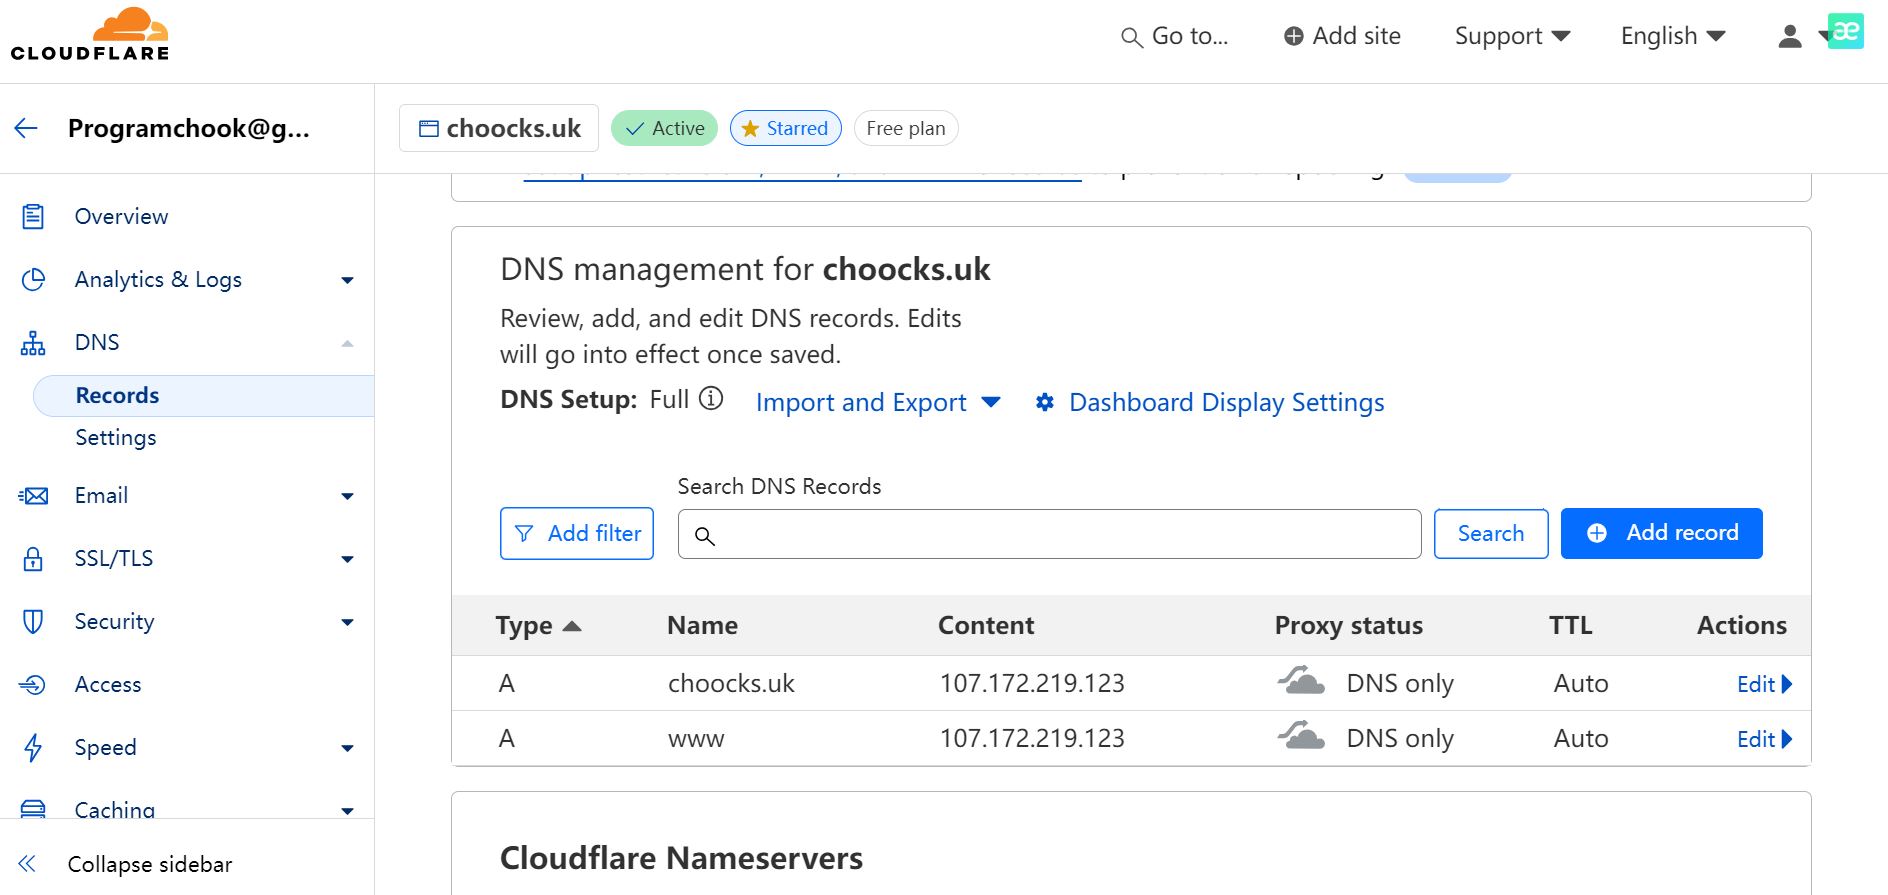This screenshot has height=895, width=1888.
Task: Open the Import and Export dropdown
Action: (x=877, y=402)
